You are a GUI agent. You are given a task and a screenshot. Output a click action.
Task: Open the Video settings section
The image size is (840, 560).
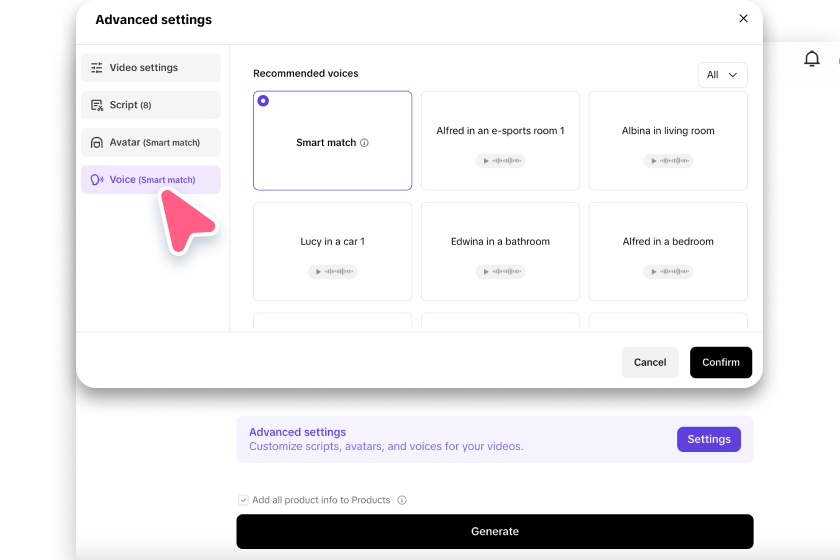click(151, 68)
